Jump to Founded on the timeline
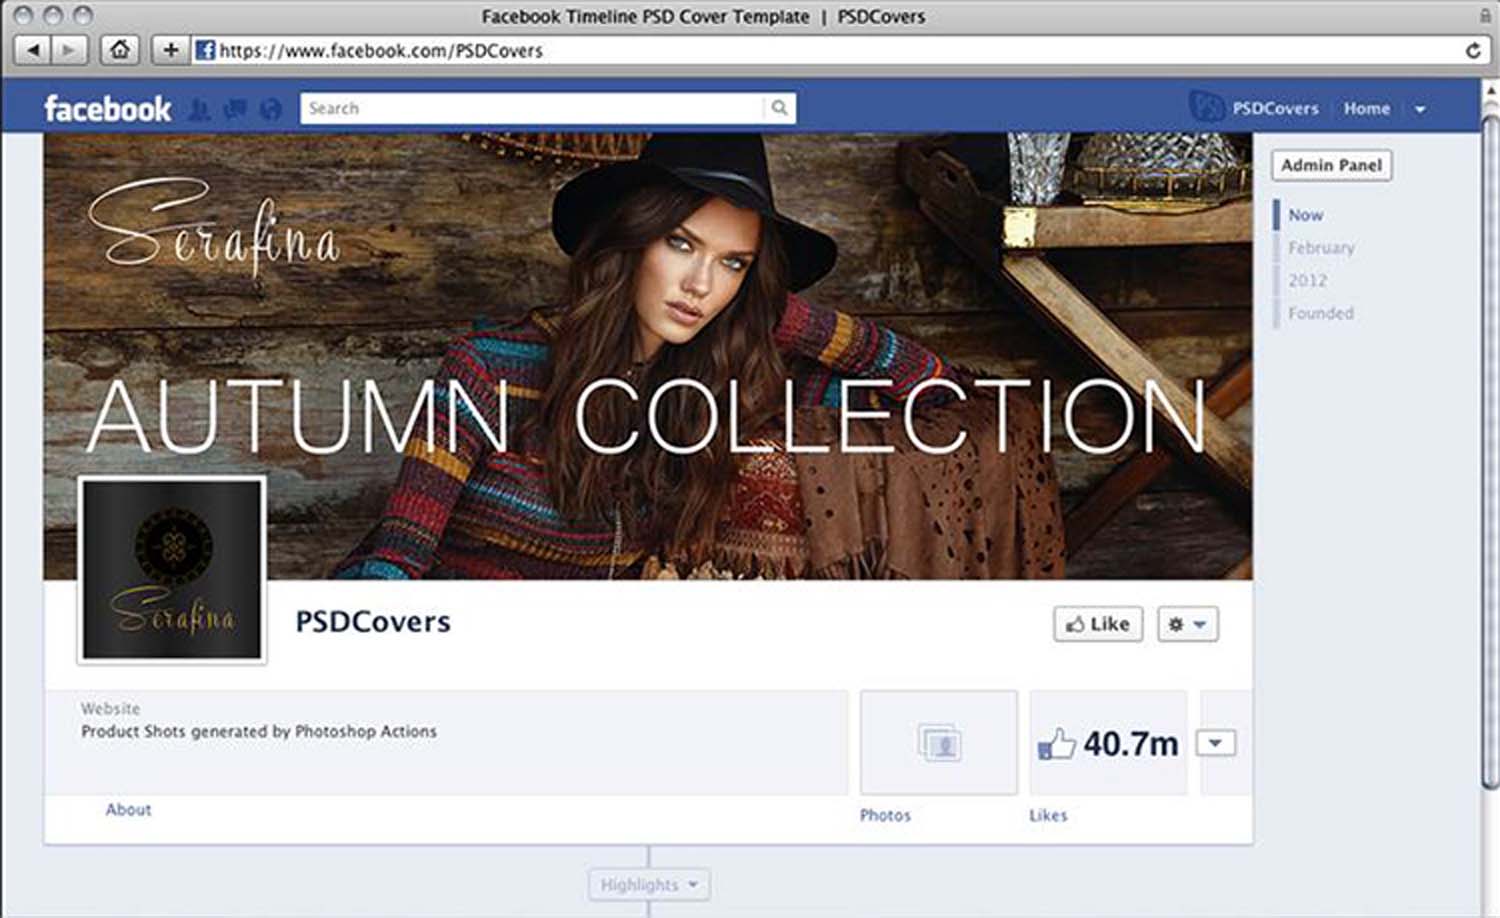 coord(1320,313)
